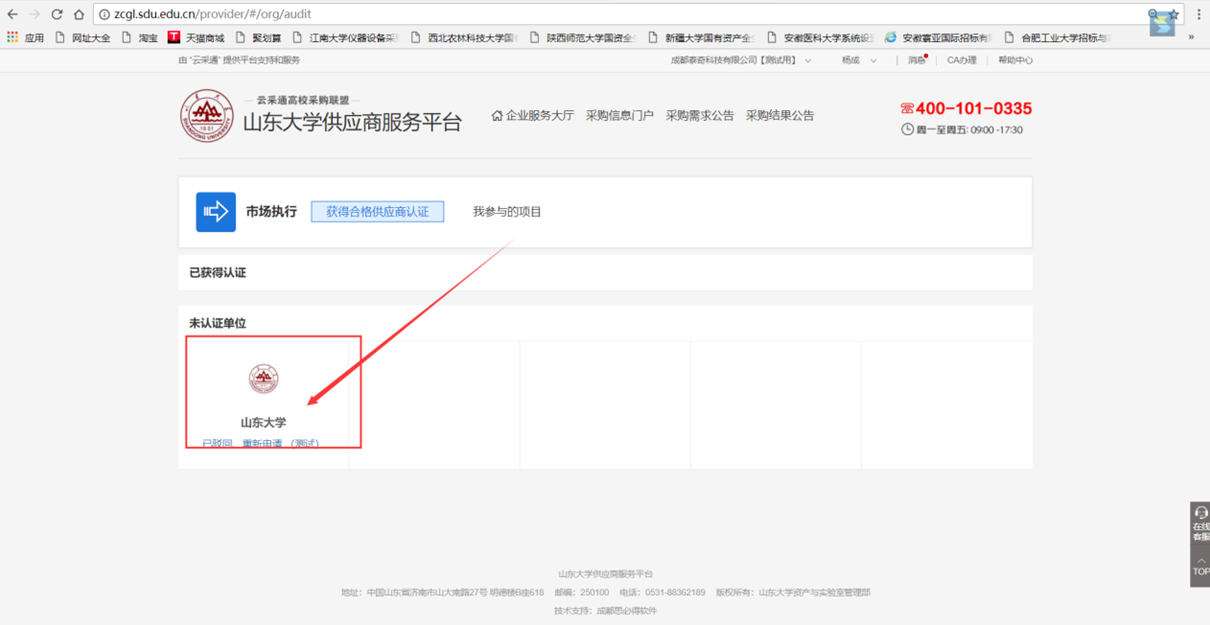Bookmark this page with the star icon
The height and width of the screenshot is (625, 1210).
(1174, 14)
